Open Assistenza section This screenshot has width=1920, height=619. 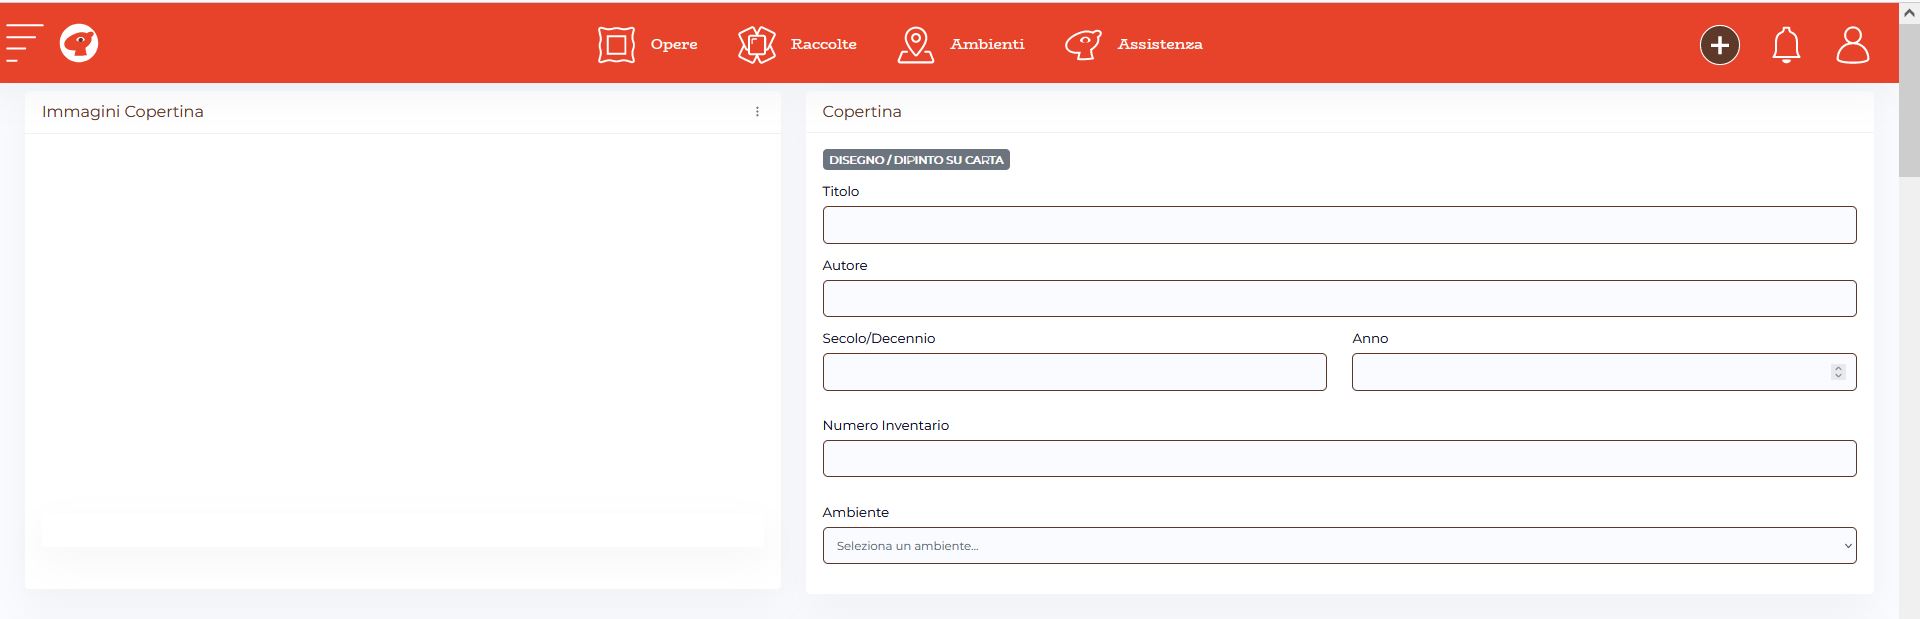click(1160, 45)
